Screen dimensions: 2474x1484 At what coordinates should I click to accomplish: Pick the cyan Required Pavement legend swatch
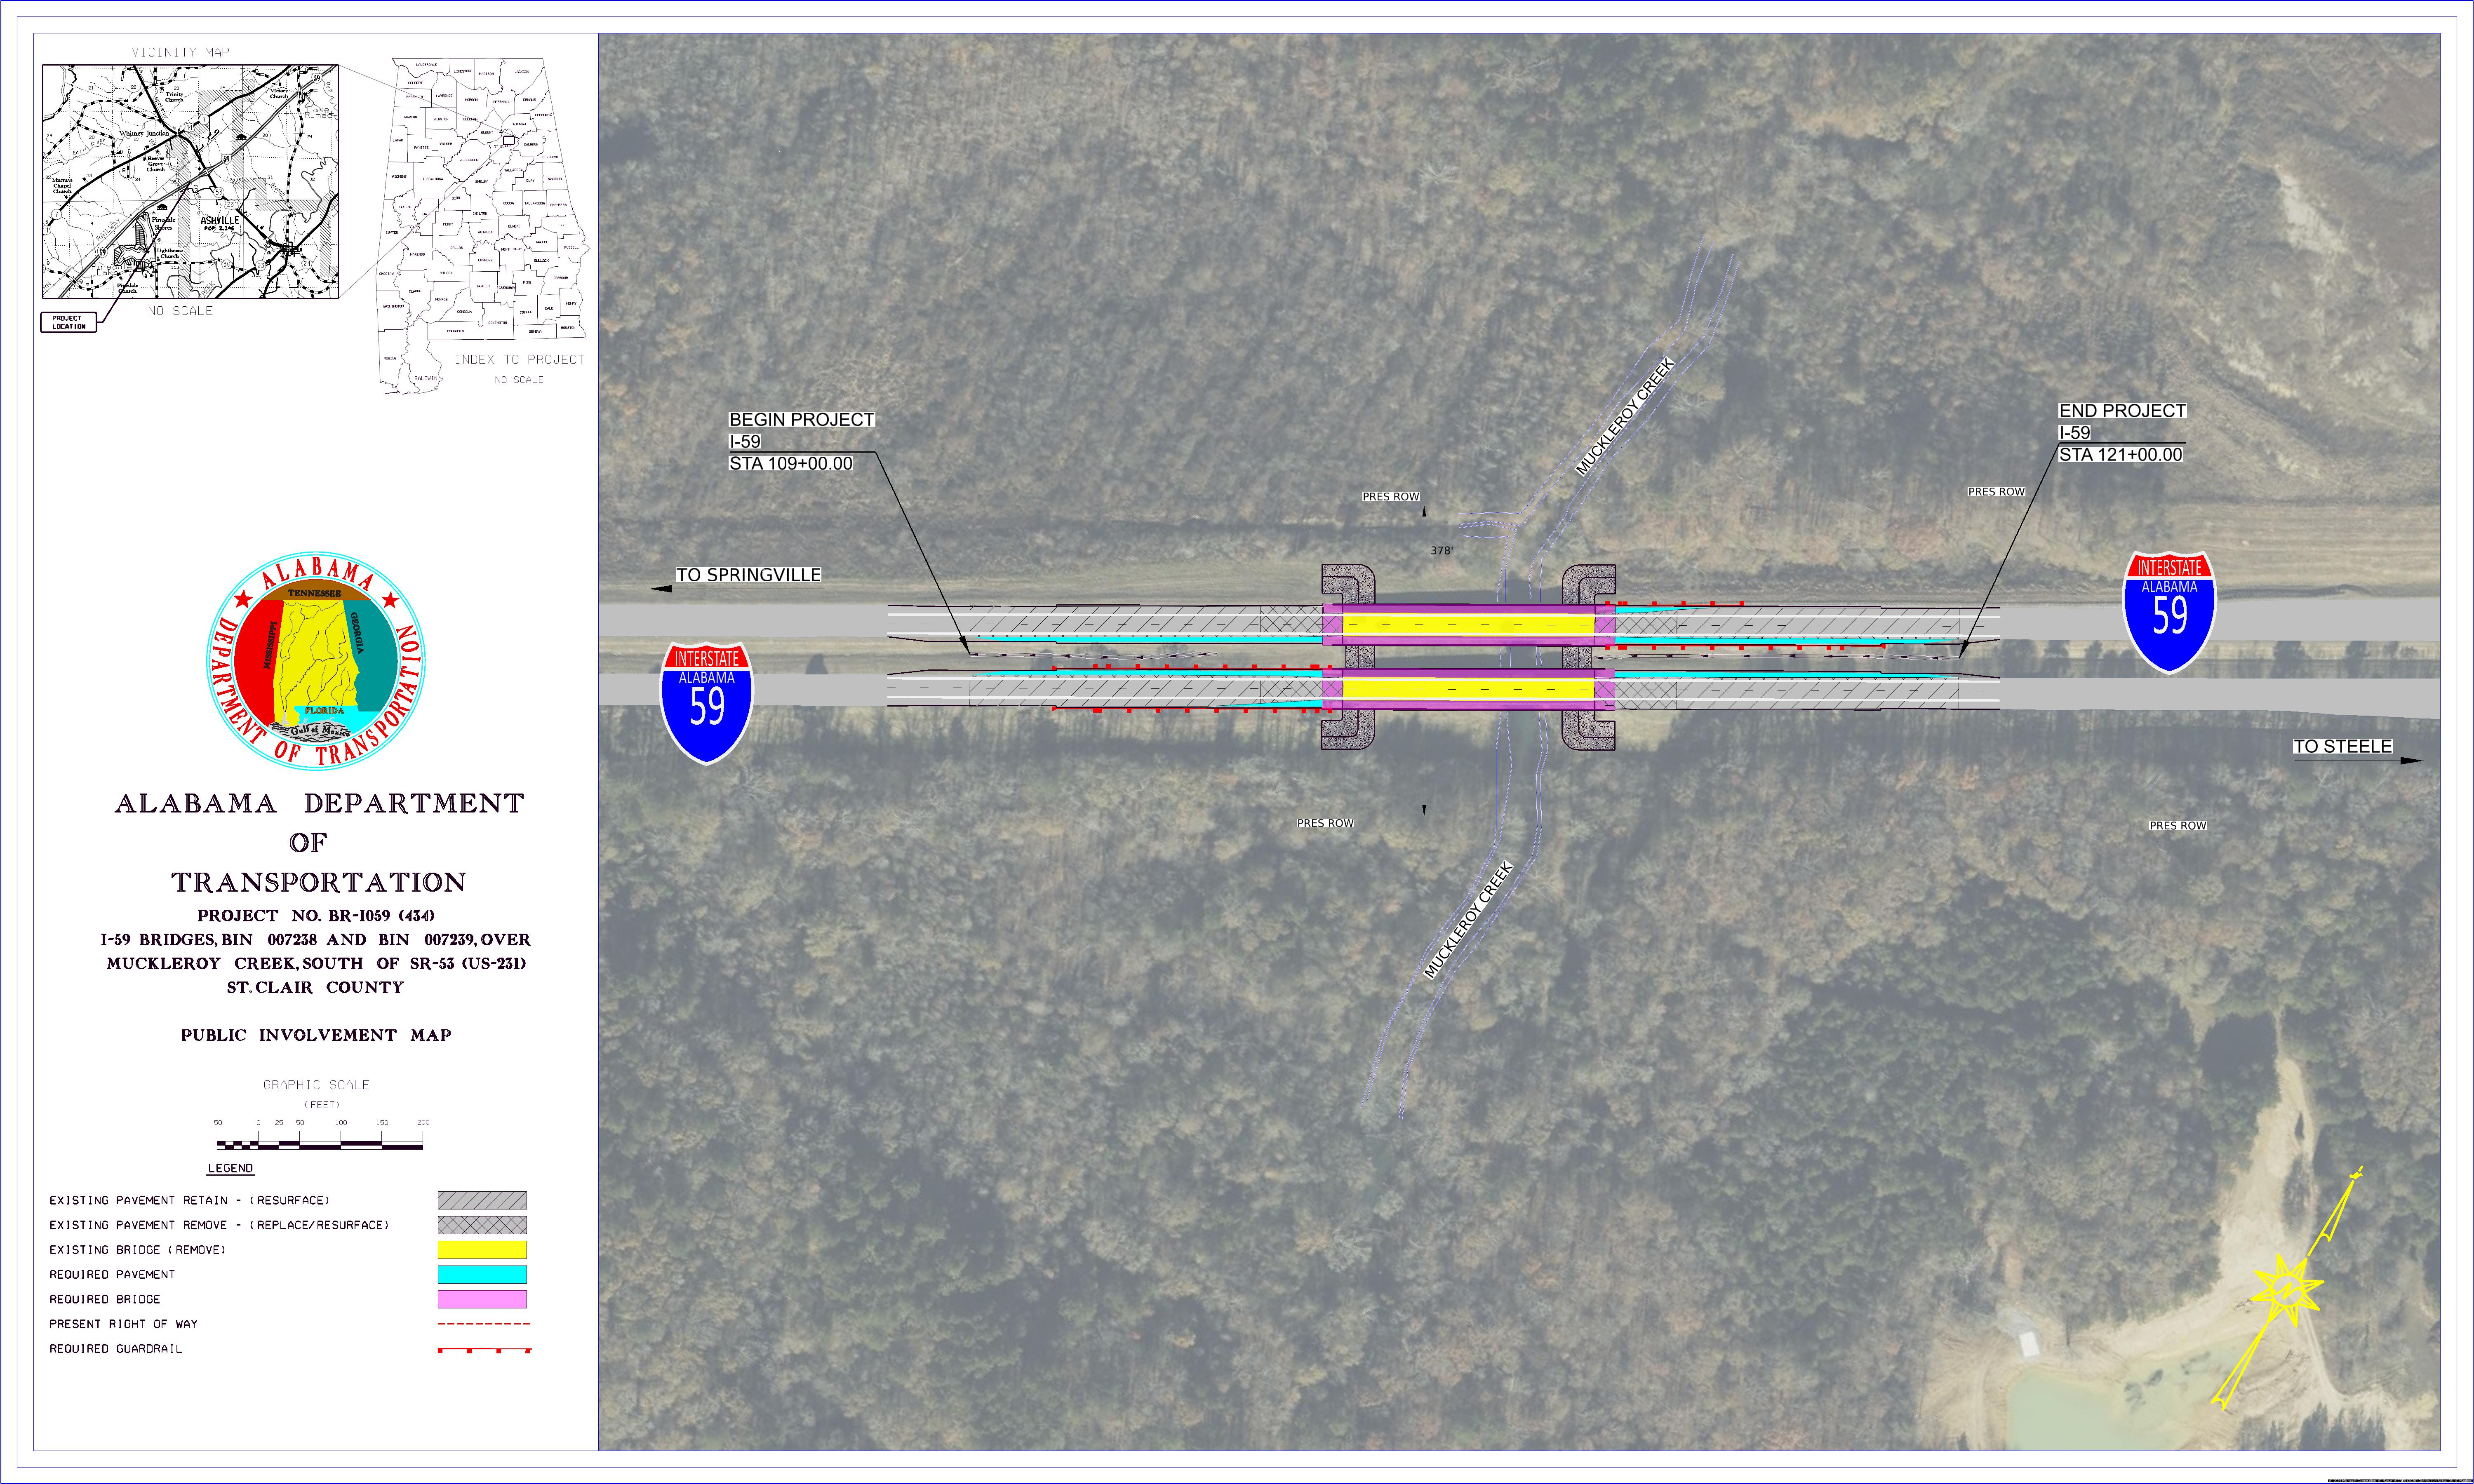coord(482,1275)
